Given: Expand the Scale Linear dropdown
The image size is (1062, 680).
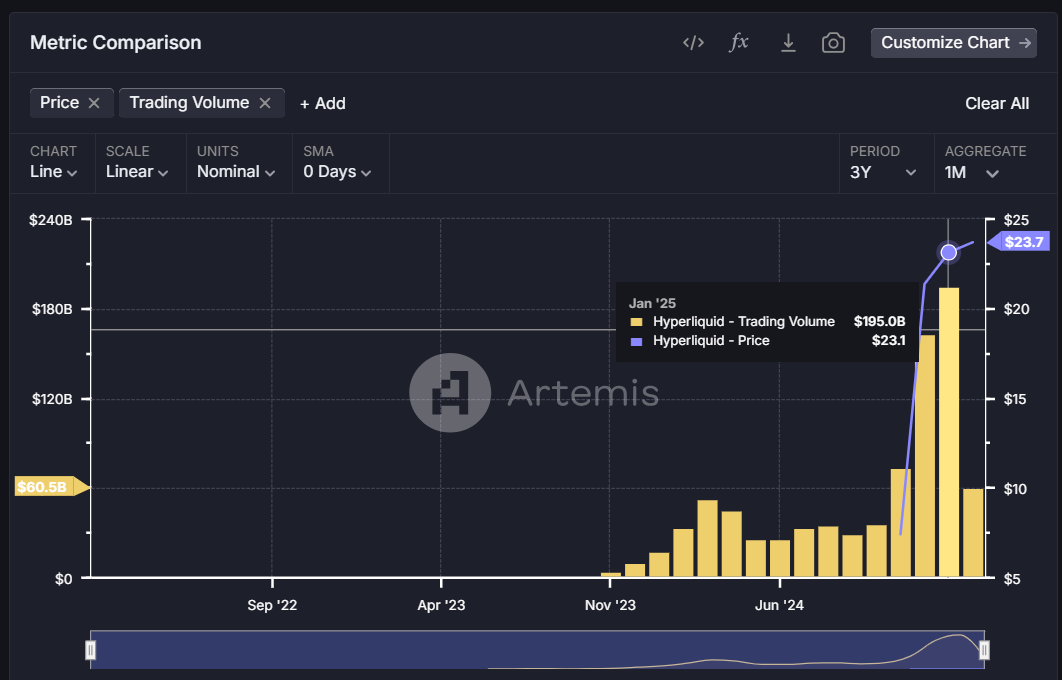Looking at the screenshot, I should [137, 172].
